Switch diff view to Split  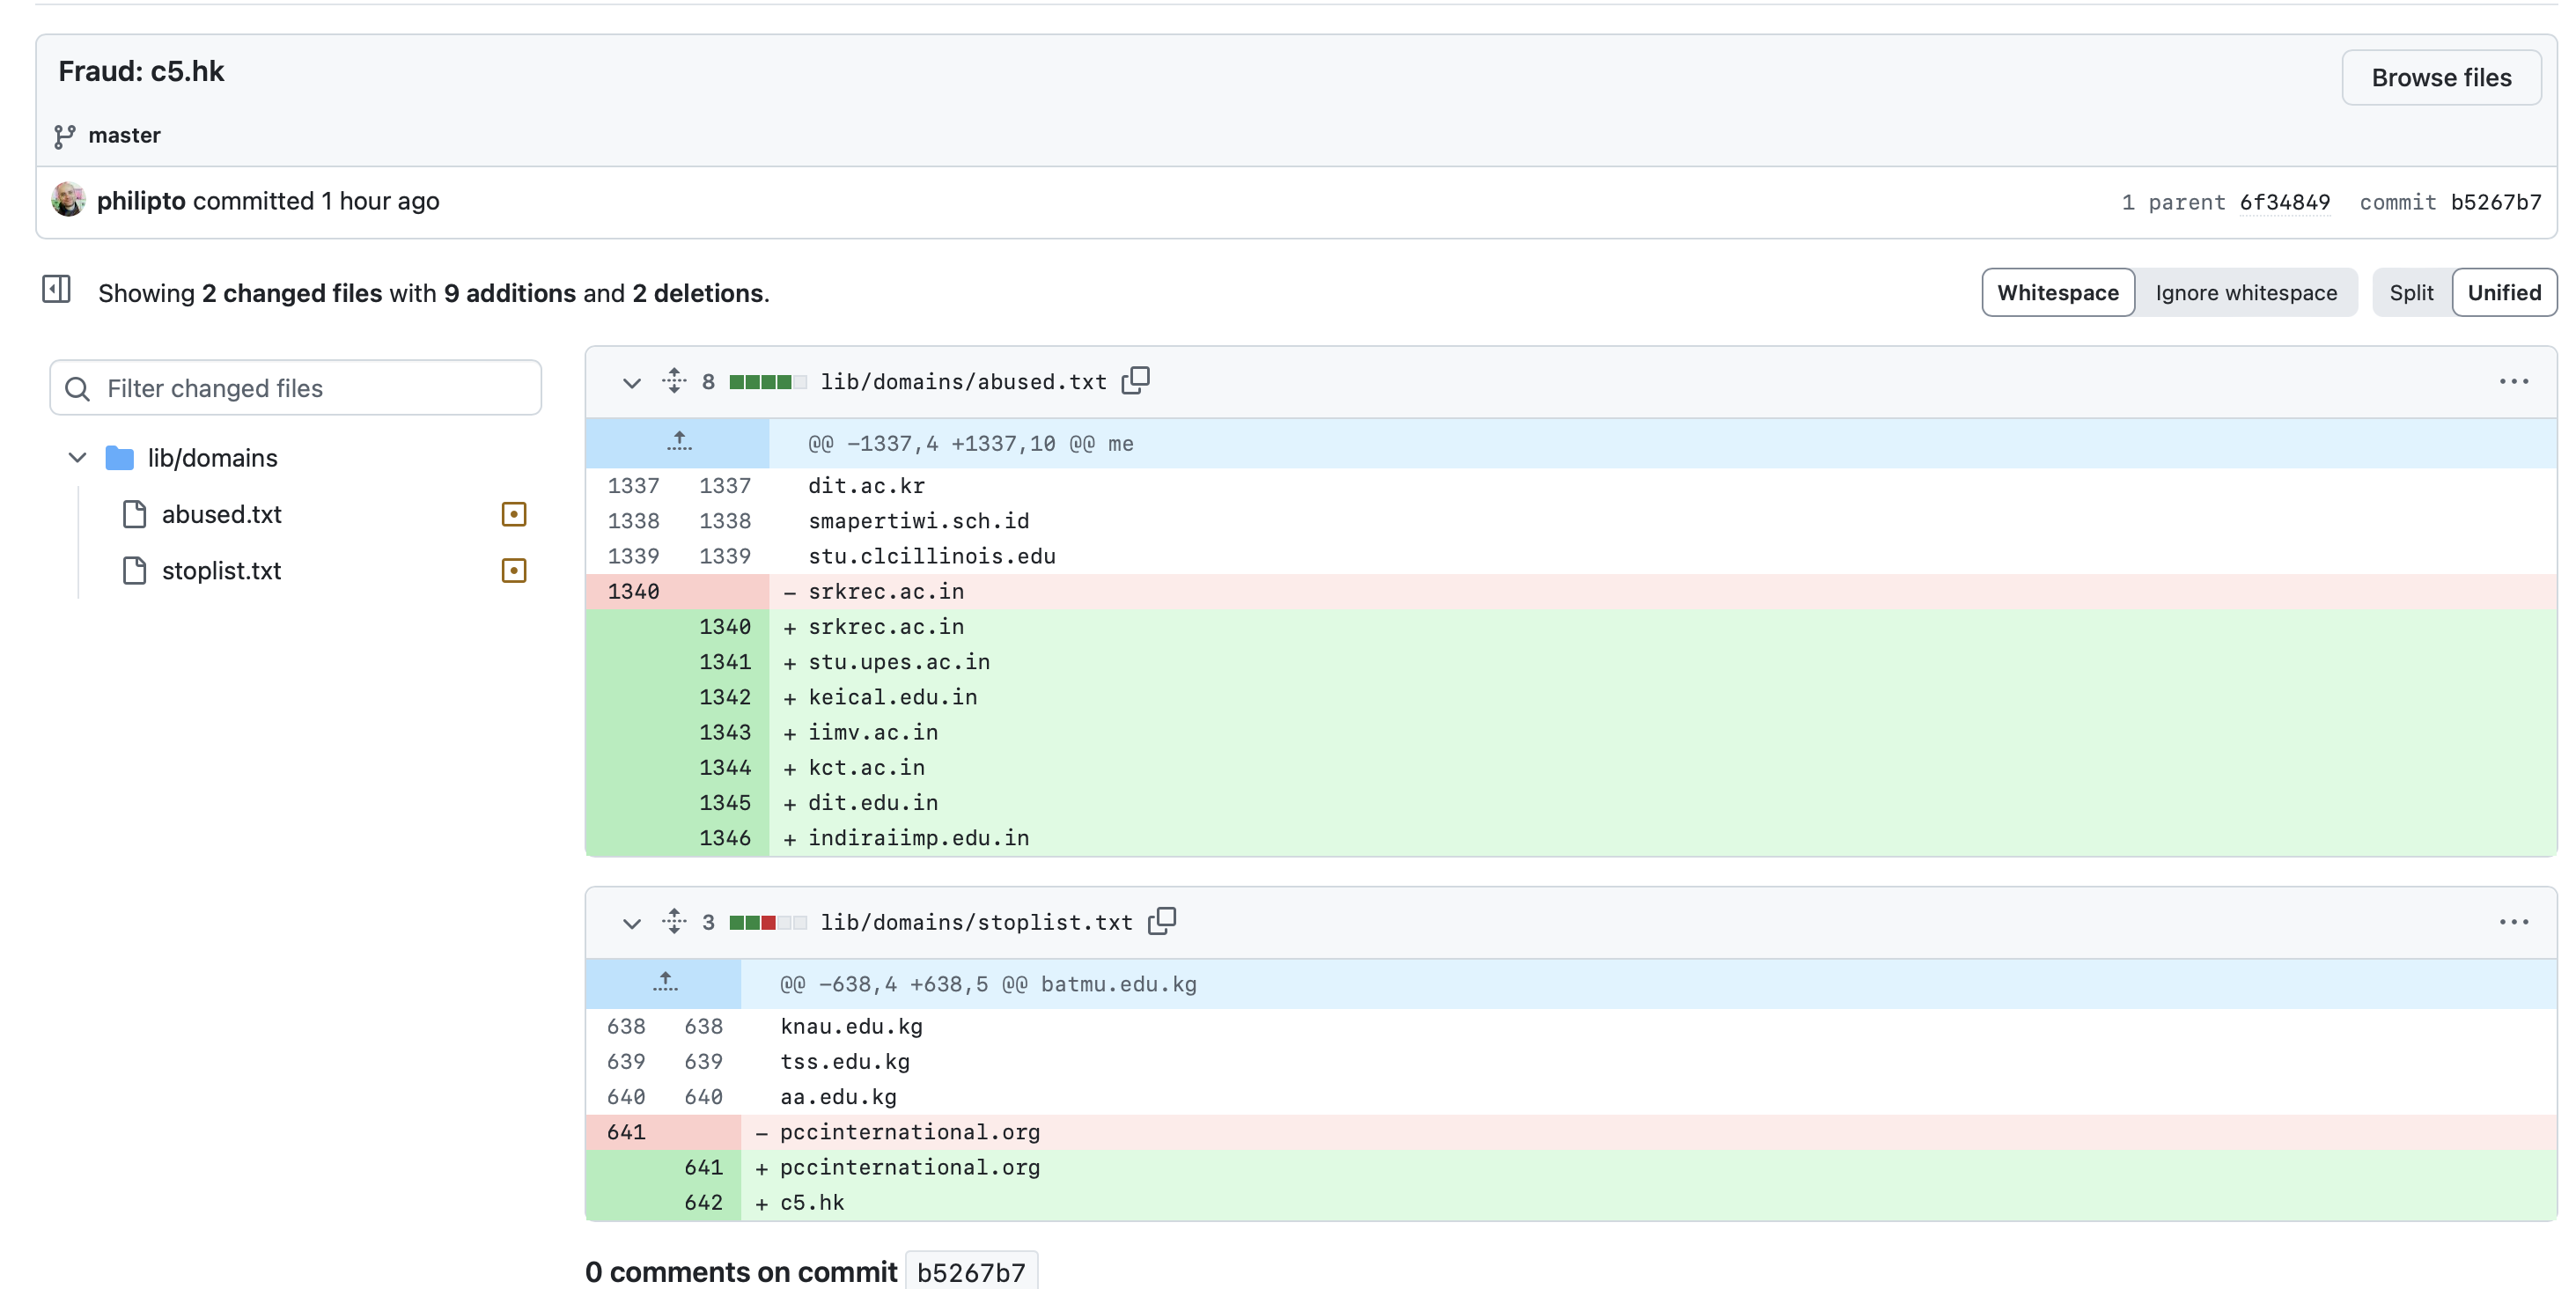(x=2411, y=292)
